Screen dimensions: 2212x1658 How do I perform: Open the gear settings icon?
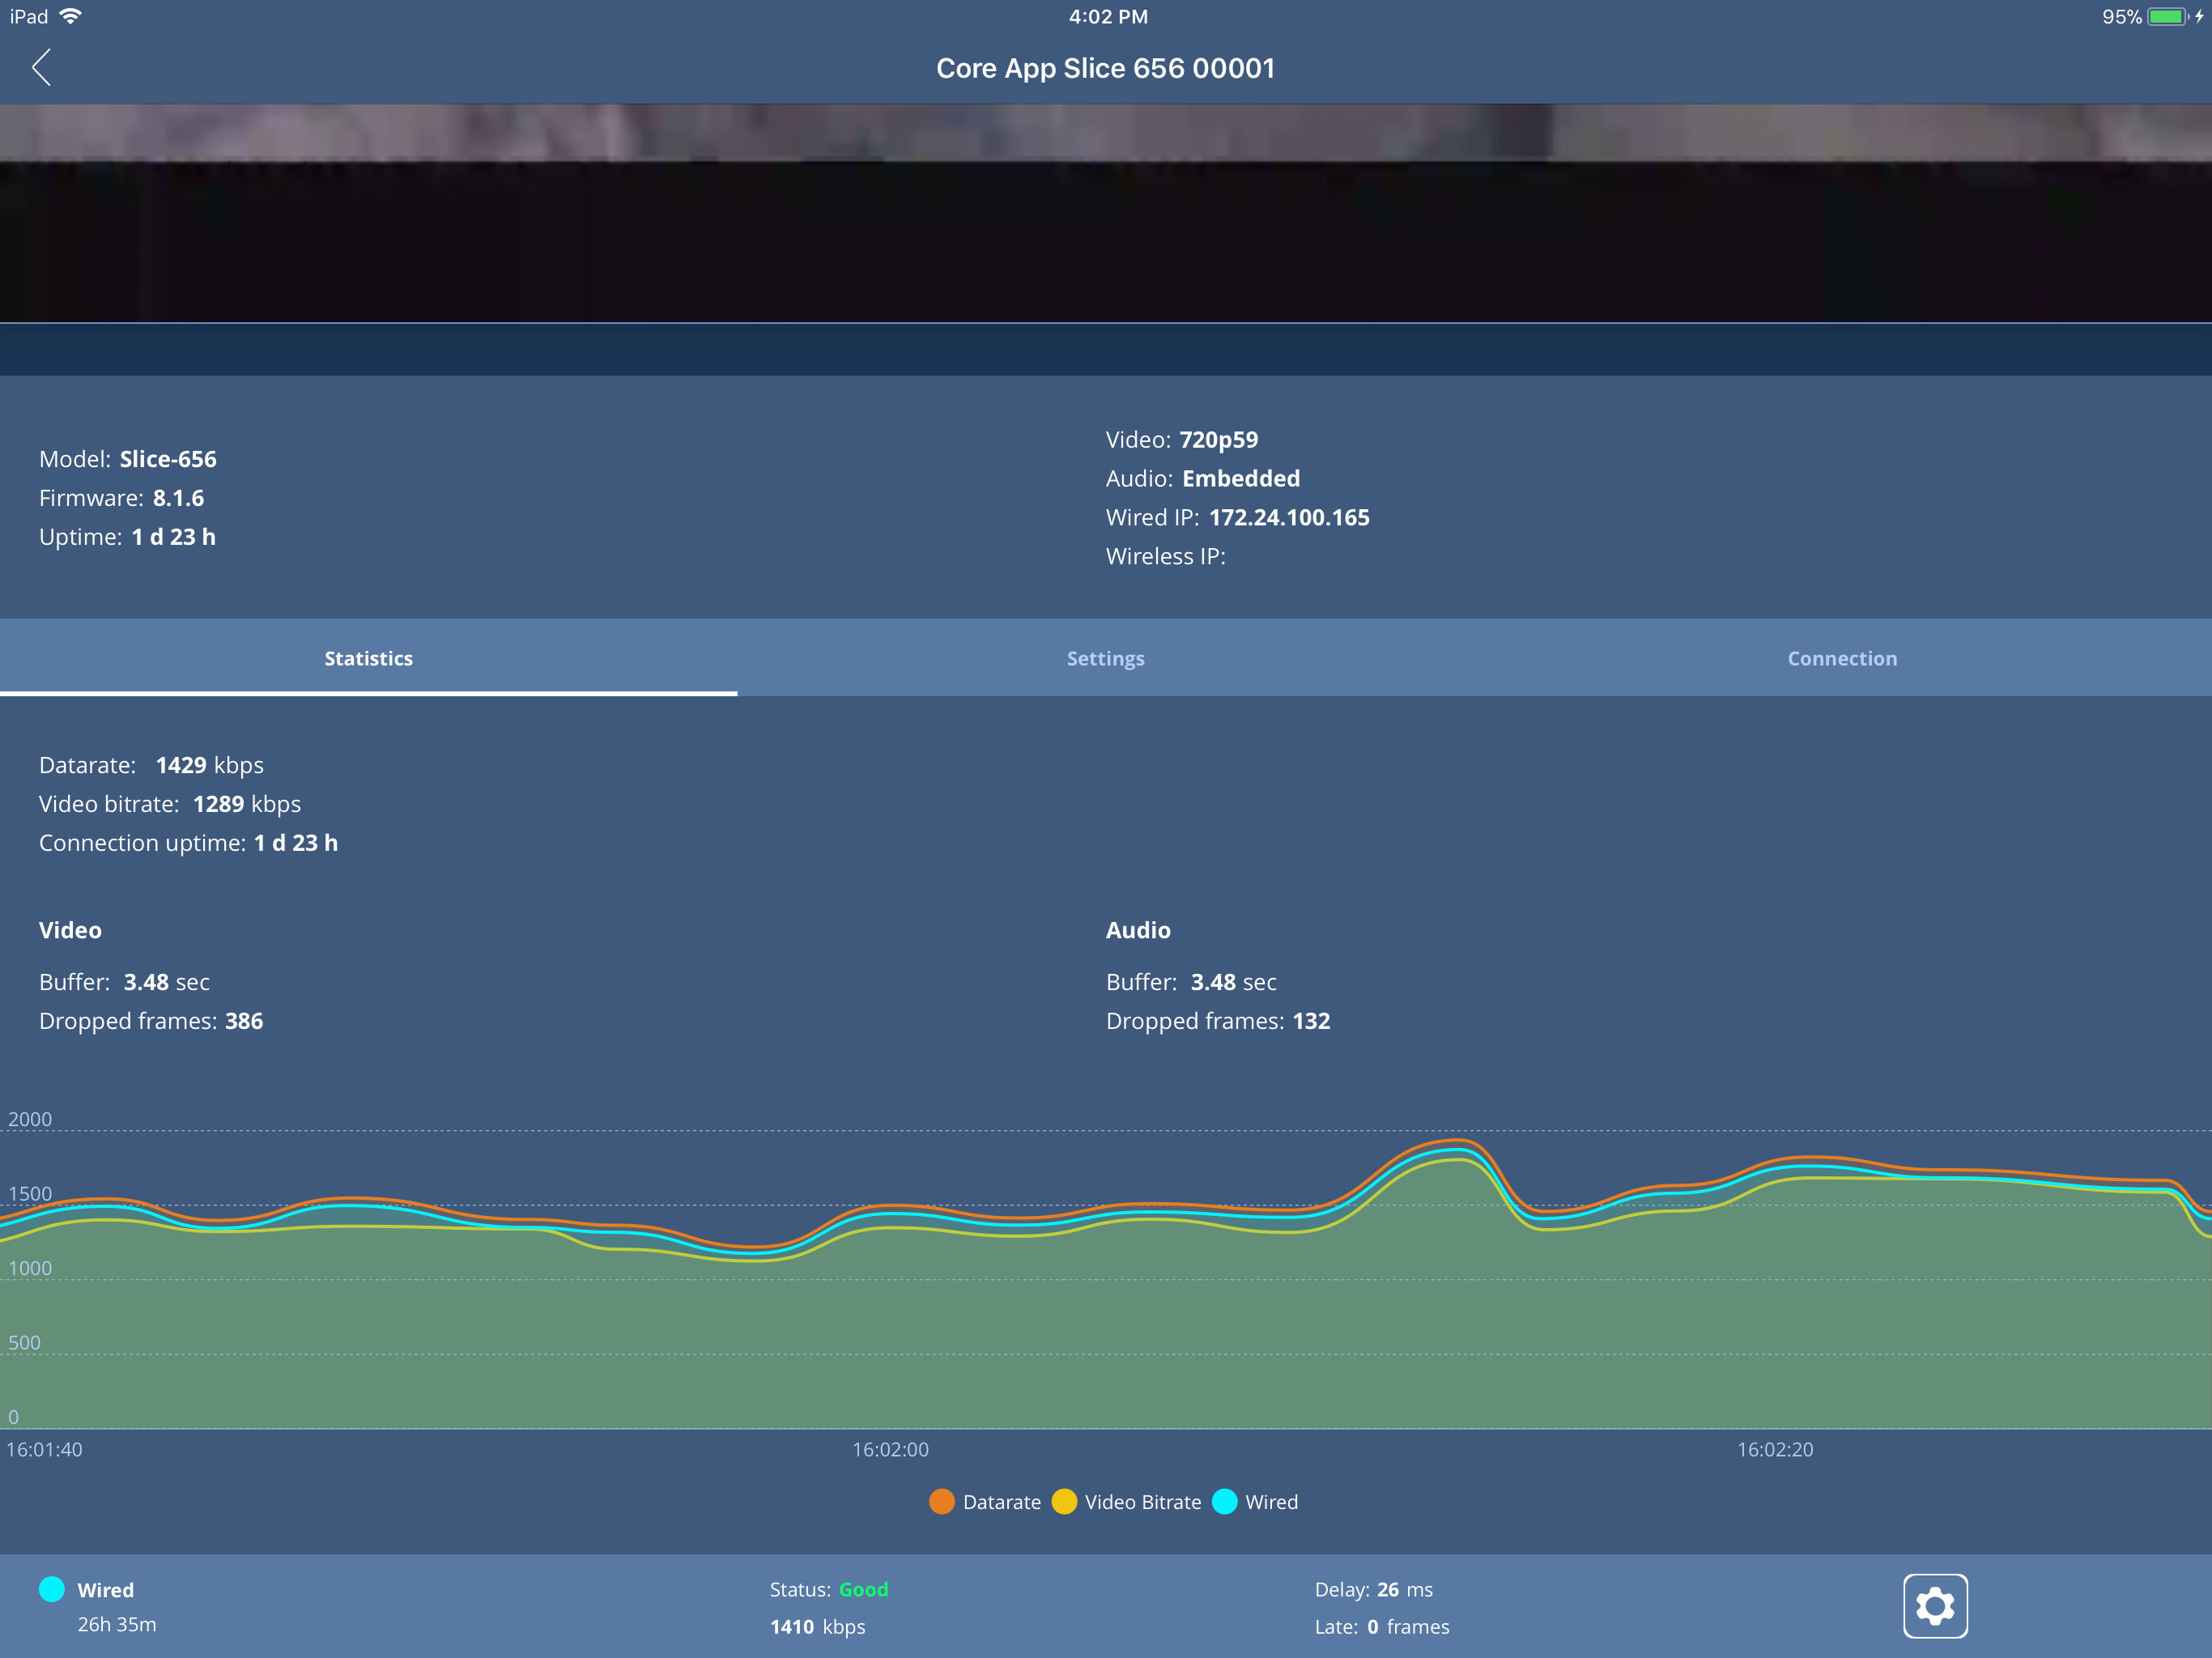click(1934, 1606)
